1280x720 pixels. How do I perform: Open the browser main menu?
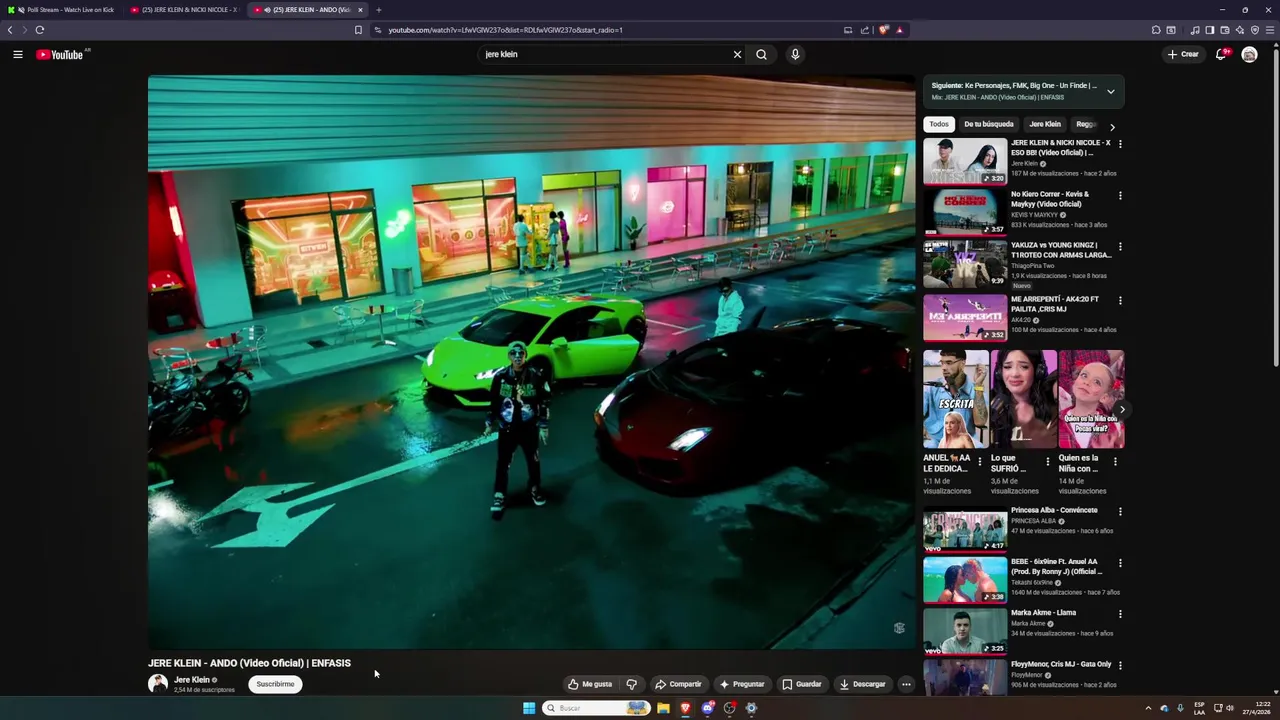[x=1270, y=30]
